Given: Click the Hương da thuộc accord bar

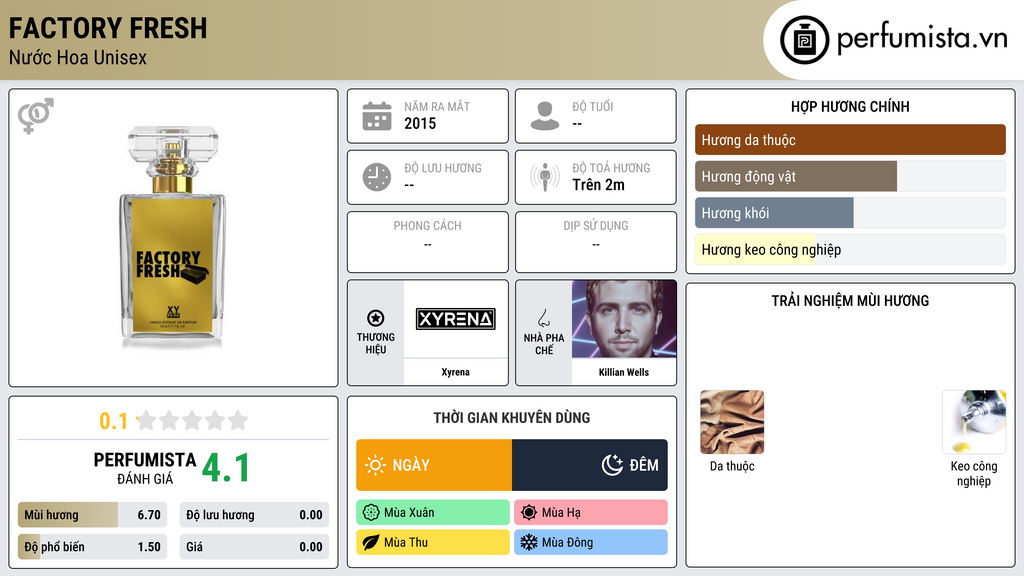Looking at the screenshot, I should [850, 140].
